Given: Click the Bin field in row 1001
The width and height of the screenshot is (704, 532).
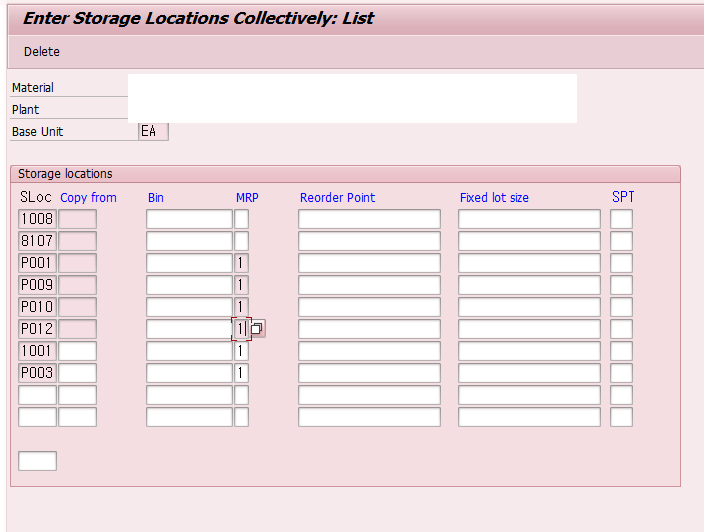Looking at the screenshot, I should [x=189, y=351].
